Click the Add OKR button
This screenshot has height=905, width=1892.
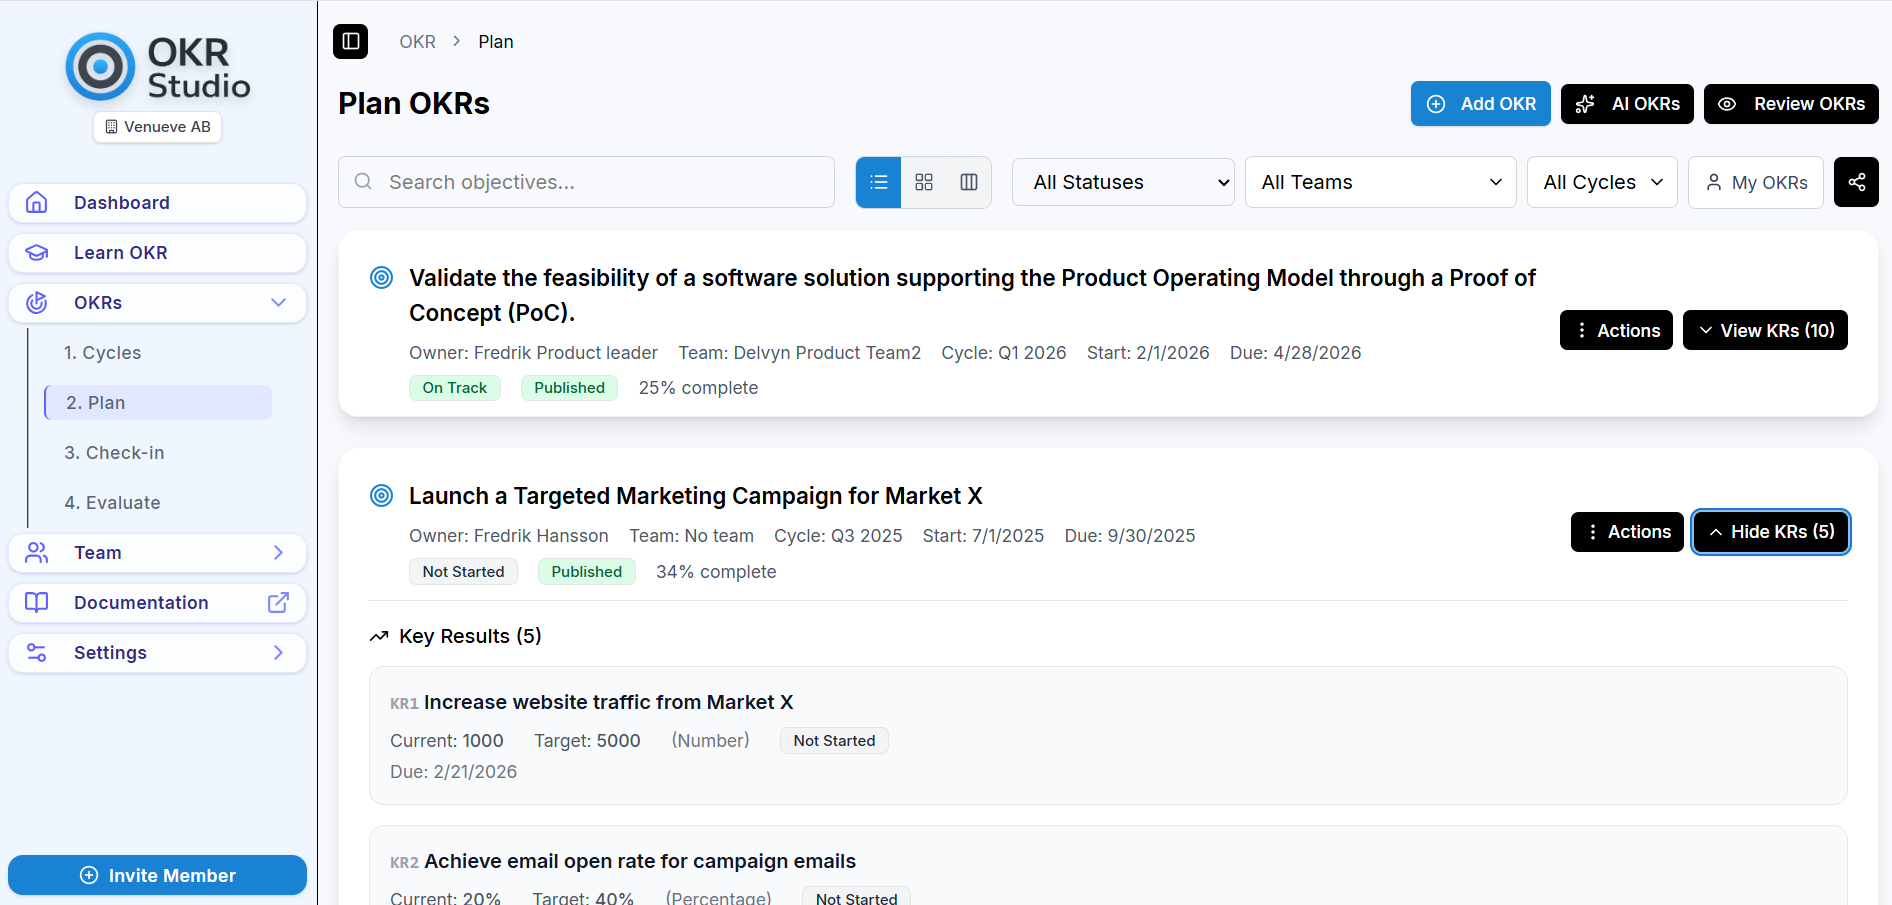coord(1480,104)
